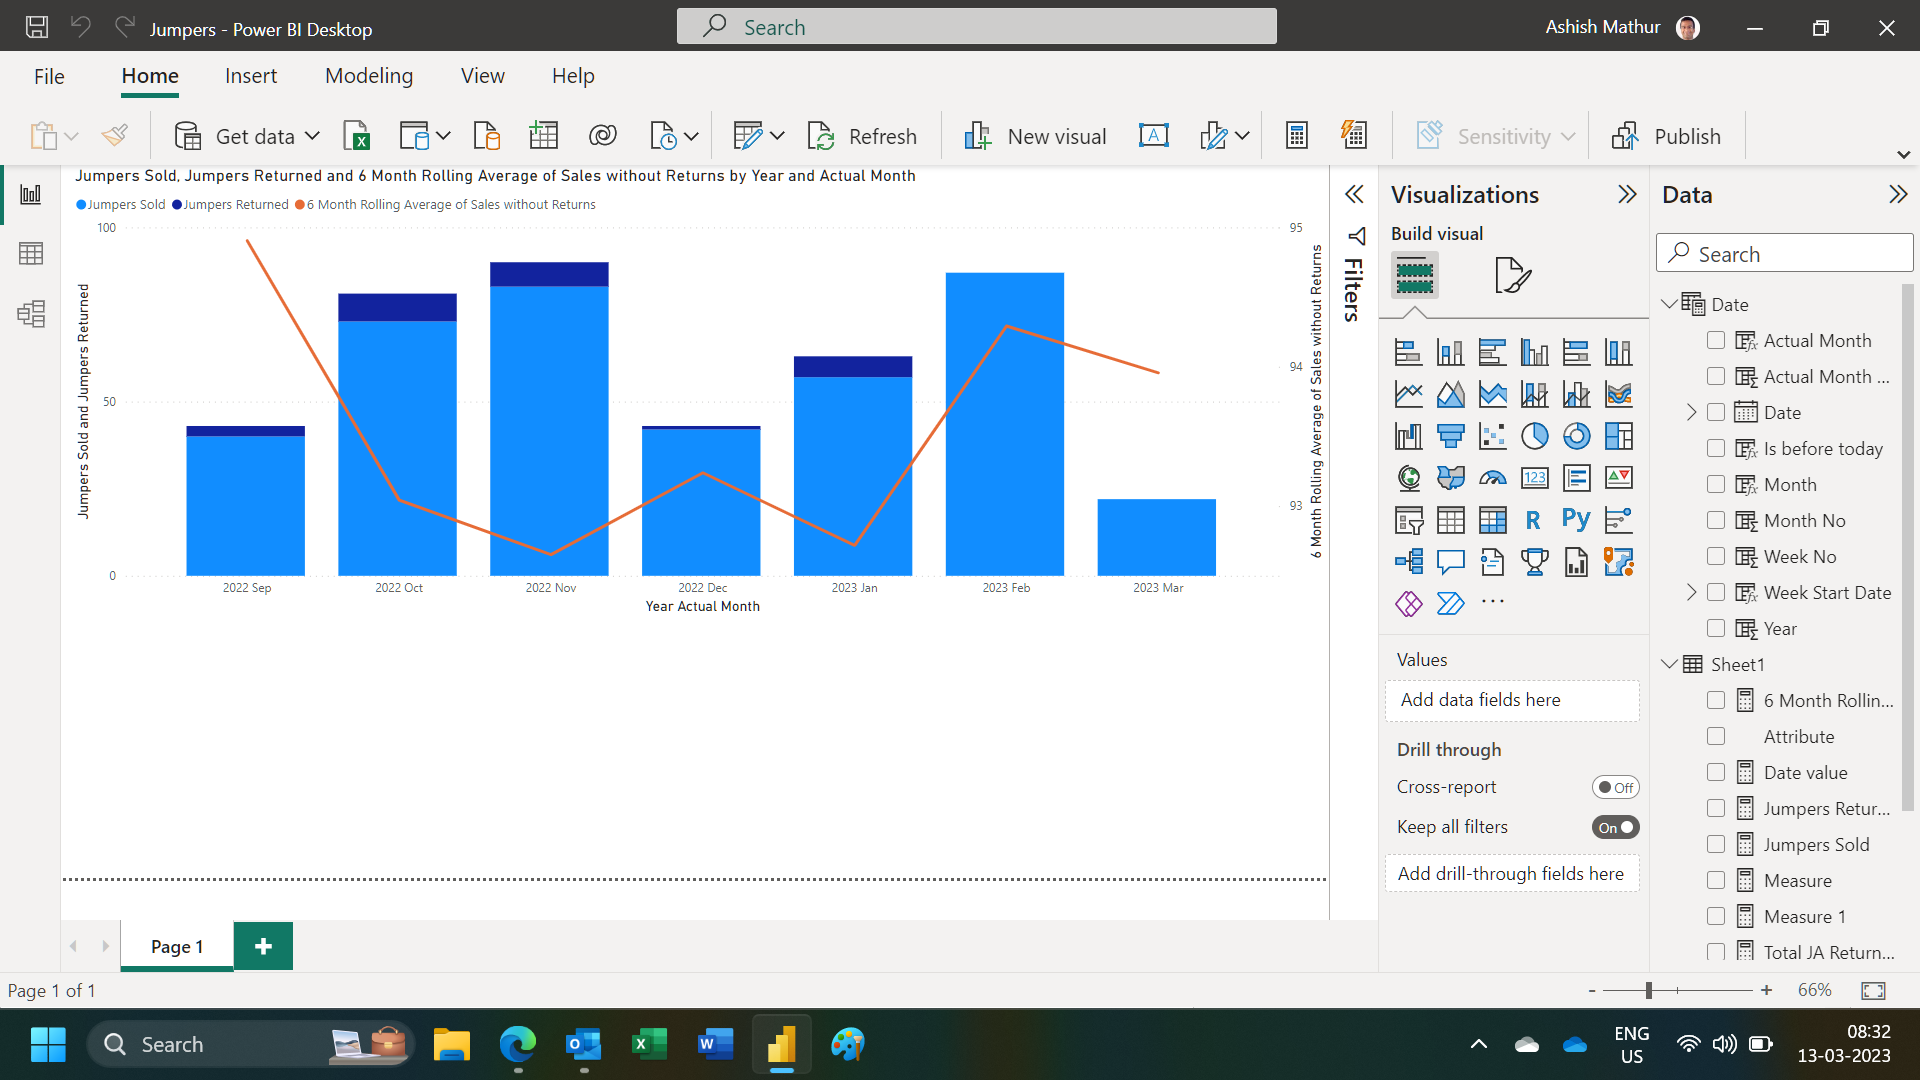The width and height of the screenshot is (1920, 1080).
Task: Click the Refresh button
Action: (x=862, y=136)
